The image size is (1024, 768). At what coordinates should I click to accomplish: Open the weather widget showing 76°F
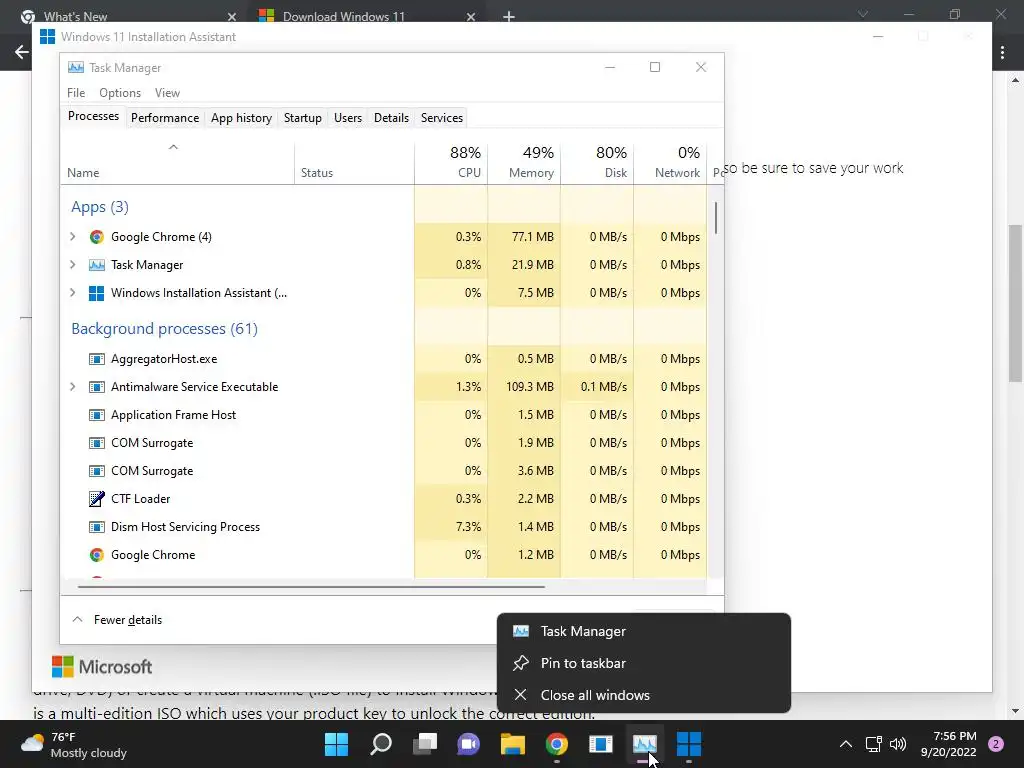[x=74, y=744]
